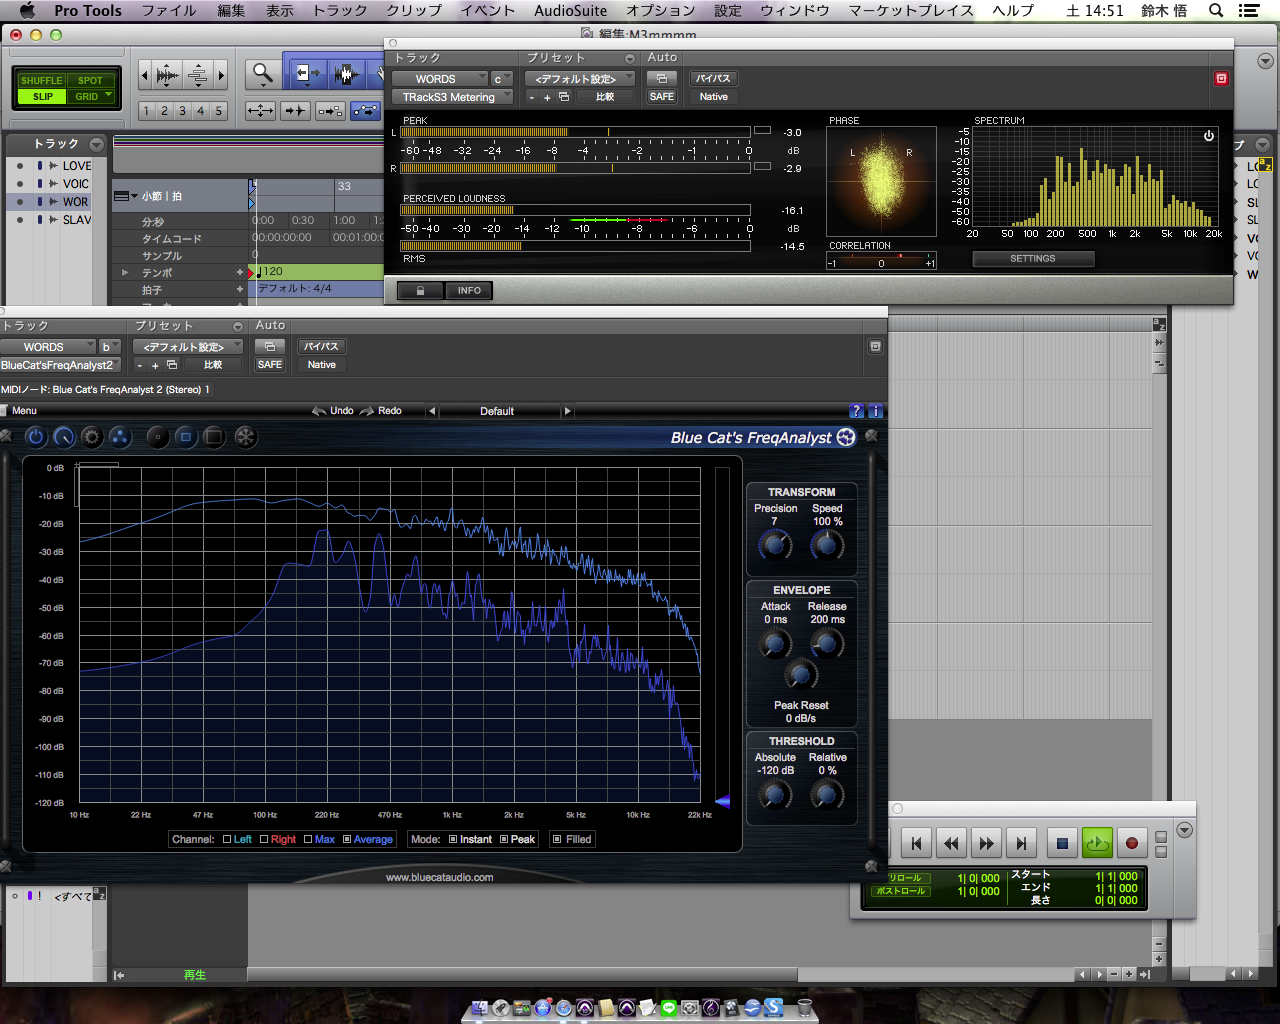Click Go to End in Transport
The width and height of the screenshot is (1280, 1024).
[x=1021, y=844]
